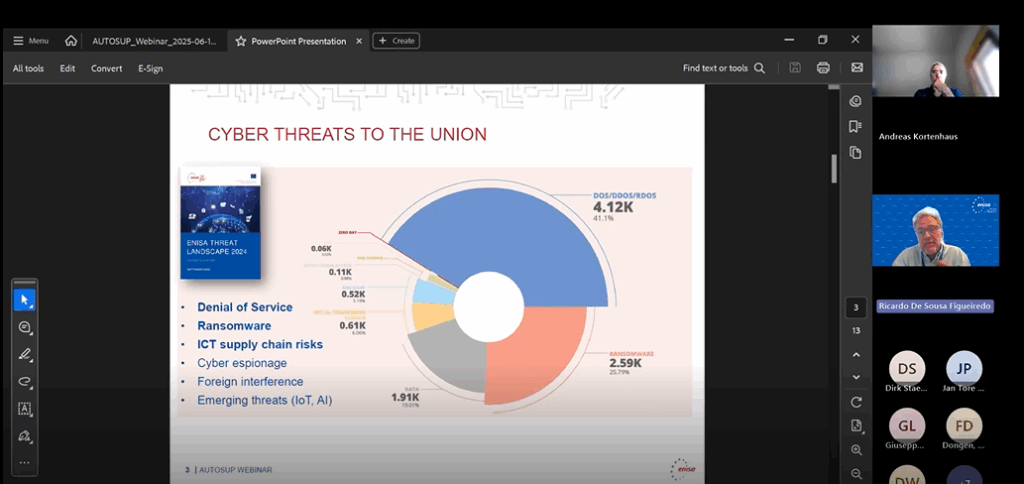Open the fill and sign tool
This screenshot has height=484, width=1024.
click(x=25, y=436)
